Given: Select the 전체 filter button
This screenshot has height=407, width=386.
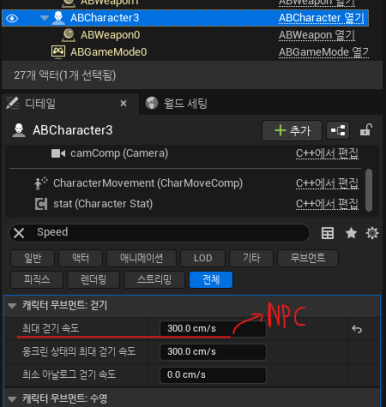Looking at the screenshot, I should pyautogui.click(x=211, y=280).
